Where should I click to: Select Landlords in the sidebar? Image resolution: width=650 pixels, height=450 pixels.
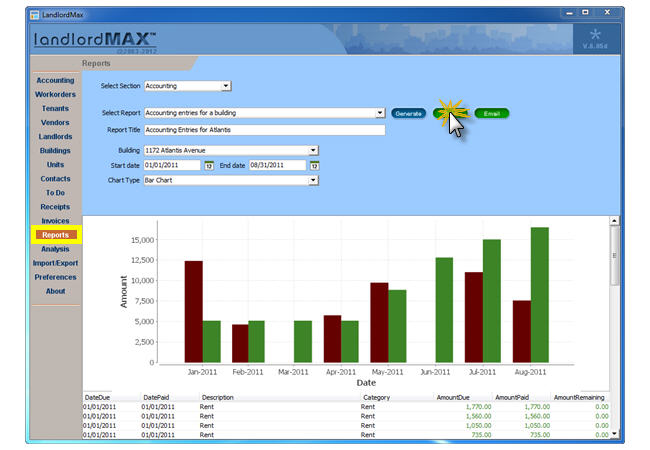coord(55,137)
